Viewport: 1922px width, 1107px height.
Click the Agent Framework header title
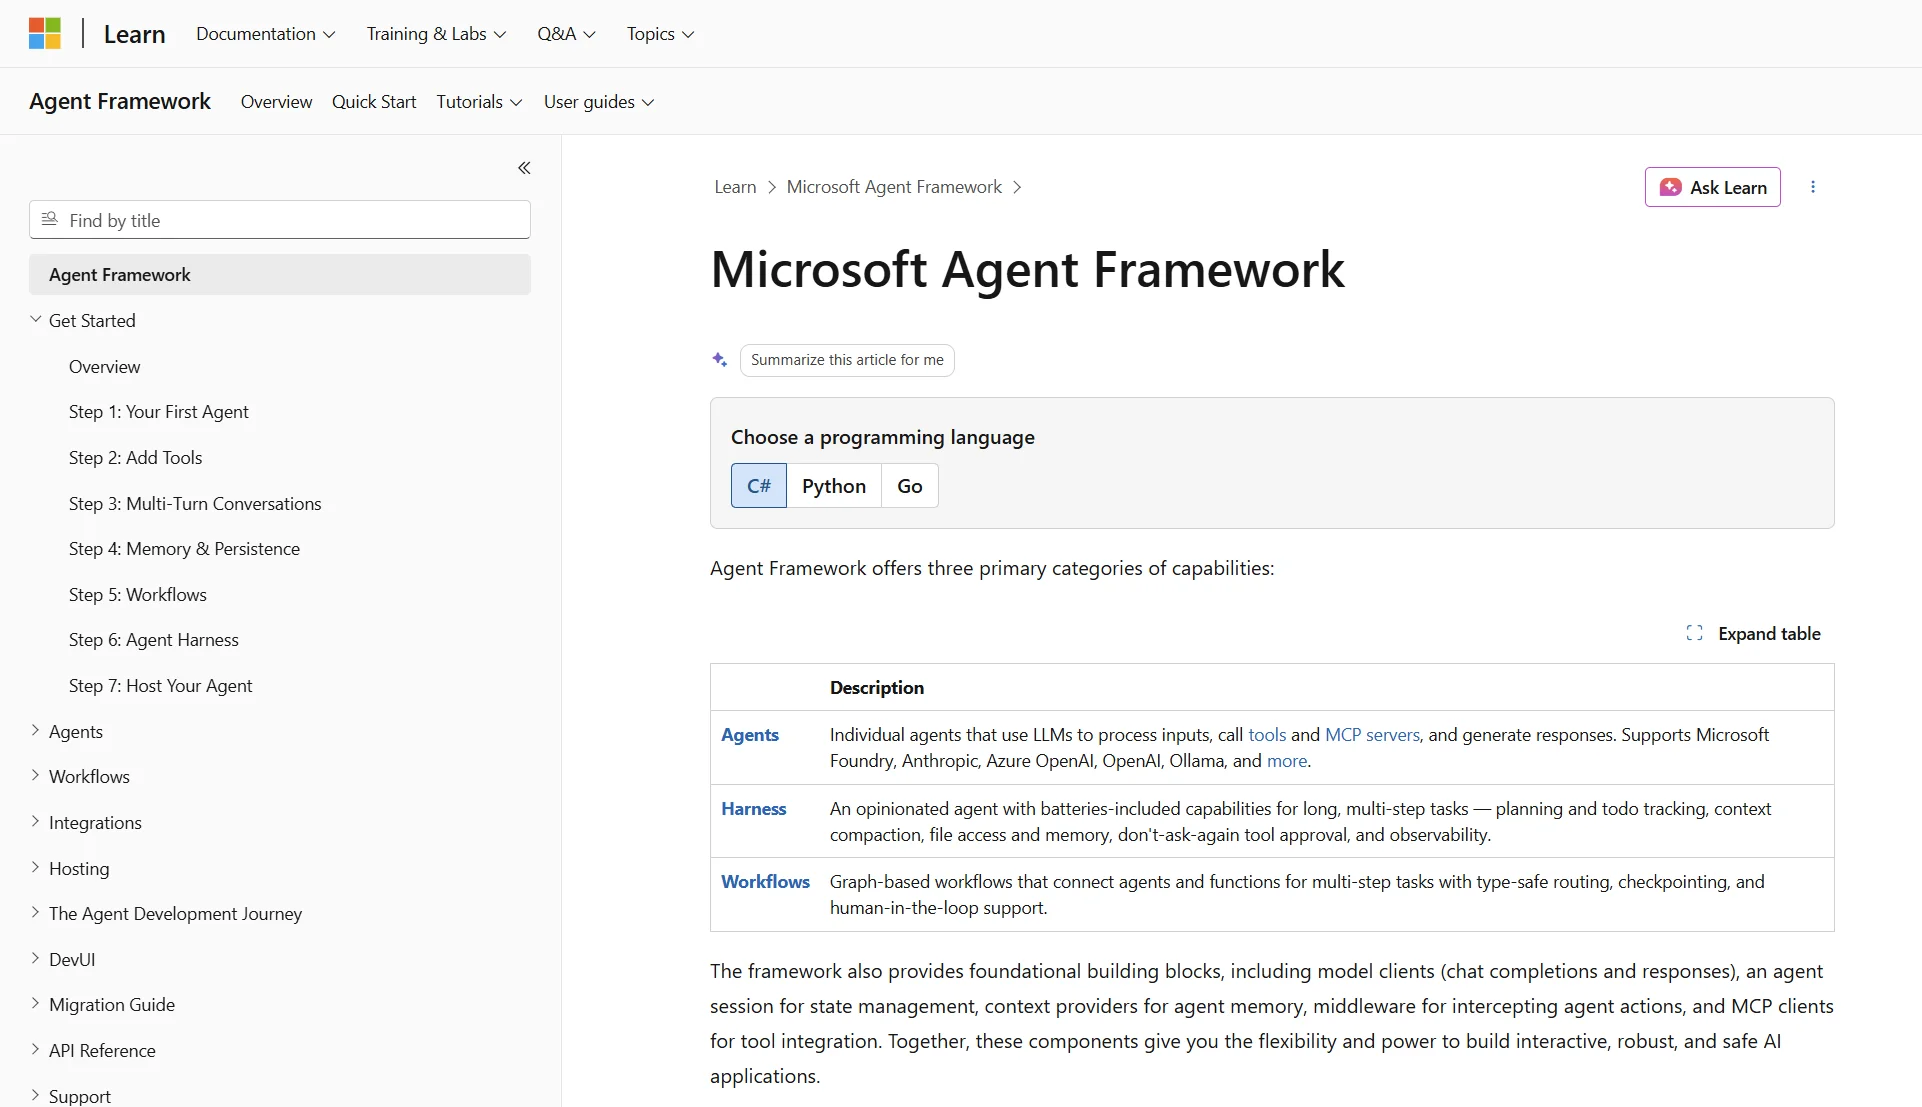[x=120, y=101]
